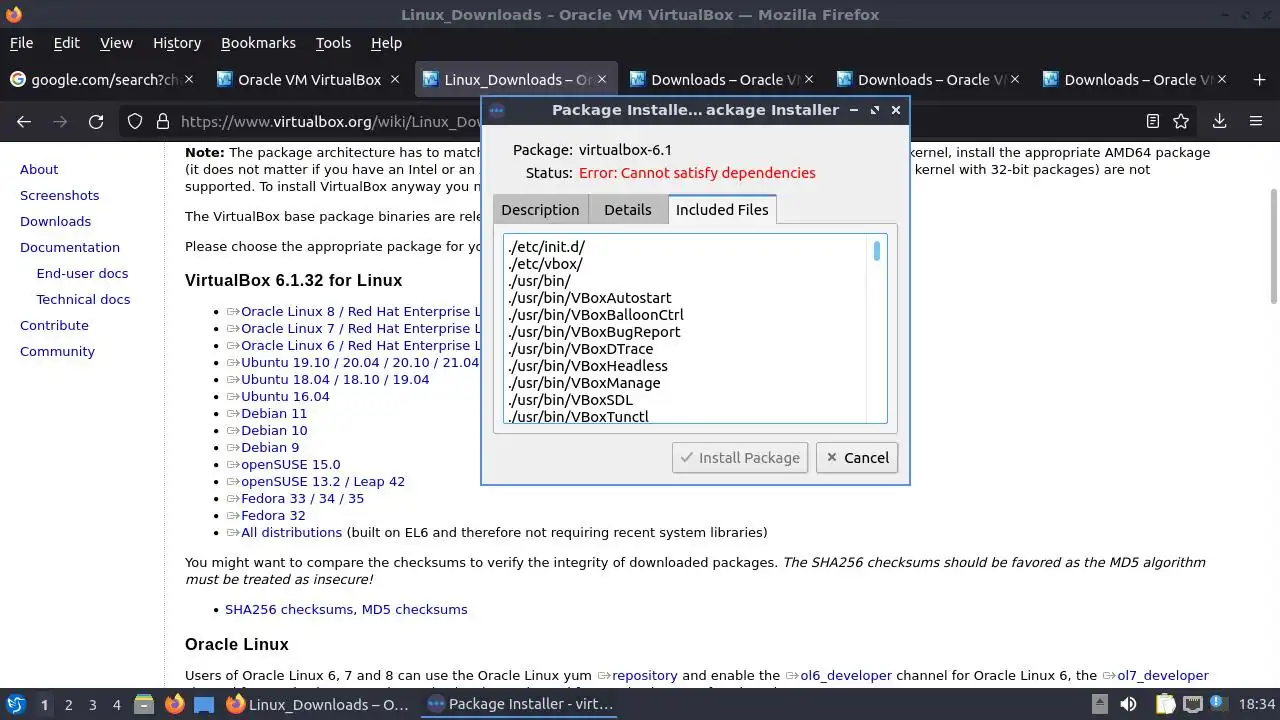
Task: Open the volume control tray icon
Action: tap(1128, 704)
